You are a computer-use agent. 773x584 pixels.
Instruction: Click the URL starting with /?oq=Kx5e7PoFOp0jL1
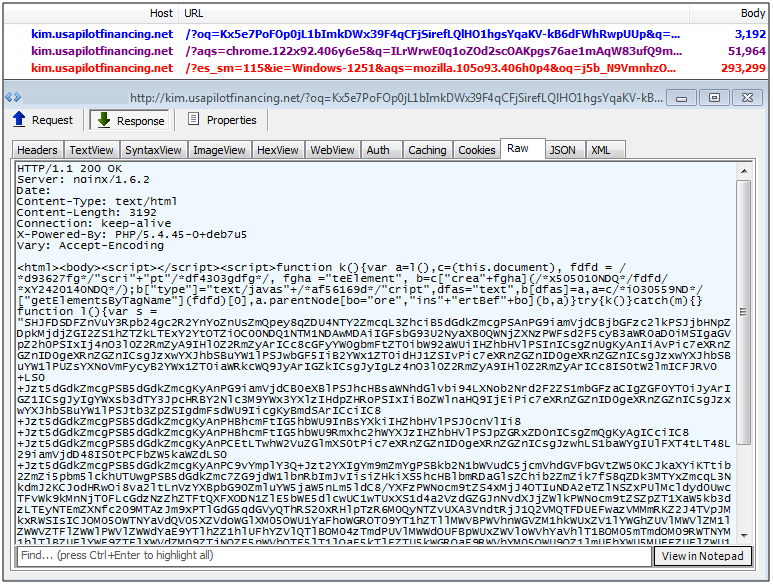[x=433, y=34]
